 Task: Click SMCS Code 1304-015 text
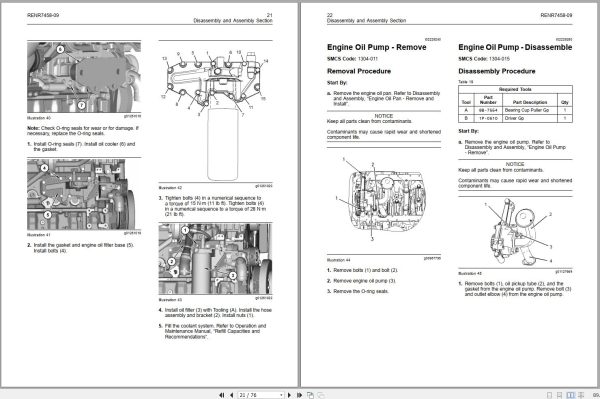(x=484, y=59)
